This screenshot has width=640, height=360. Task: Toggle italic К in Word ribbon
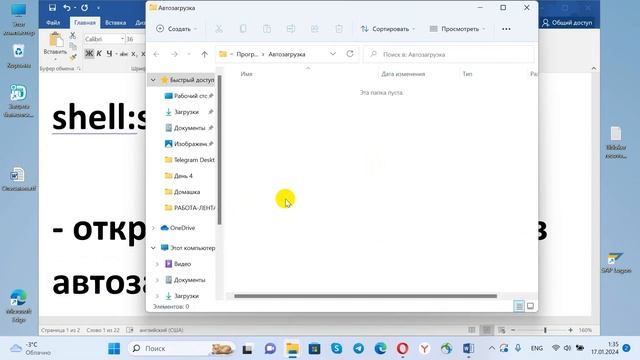click(99, 53)
